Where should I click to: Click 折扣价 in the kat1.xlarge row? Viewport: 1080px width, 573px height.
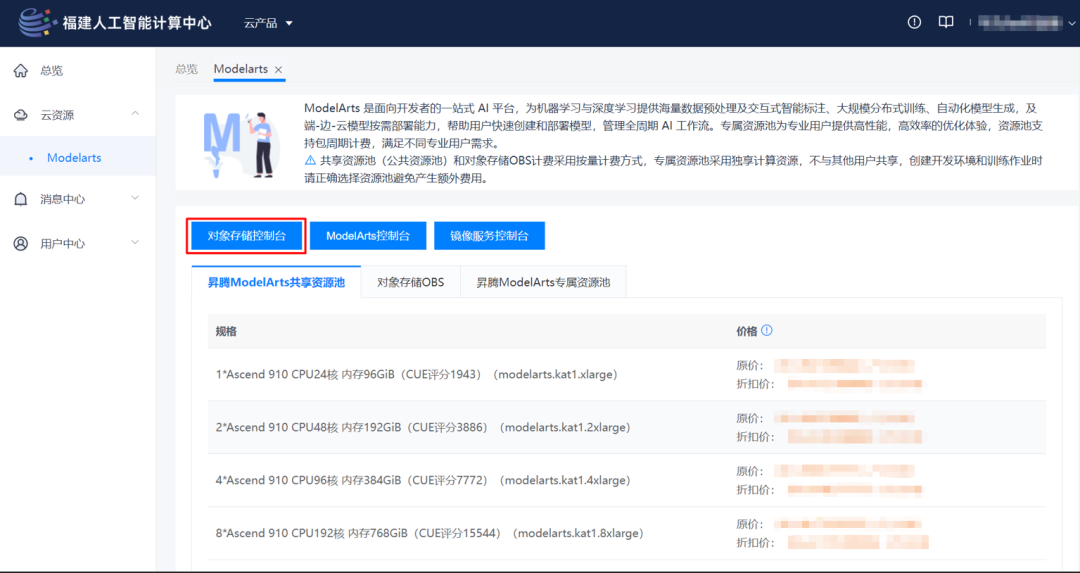click(x=756, y=384)
